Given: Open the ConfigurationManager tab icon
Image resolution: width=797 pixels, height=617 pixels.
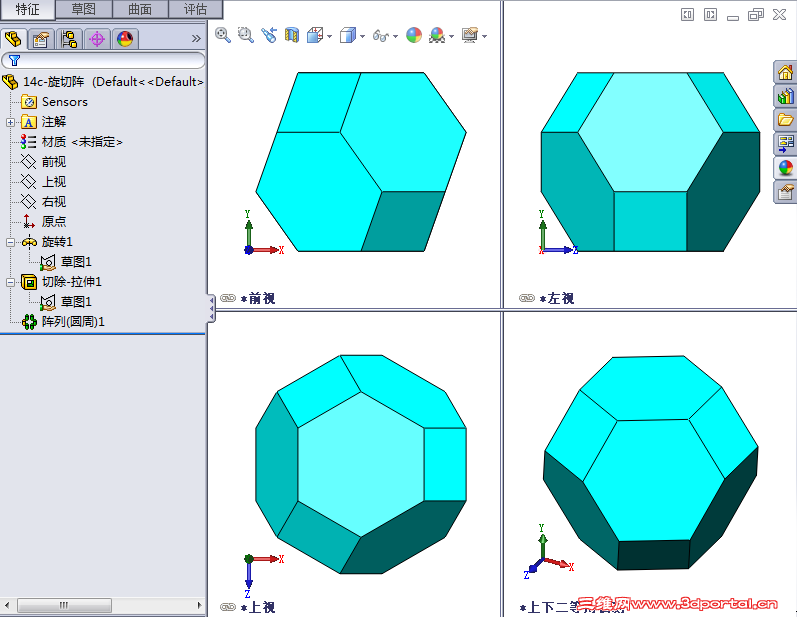Looking at the screenshot, I should point(69,39).
